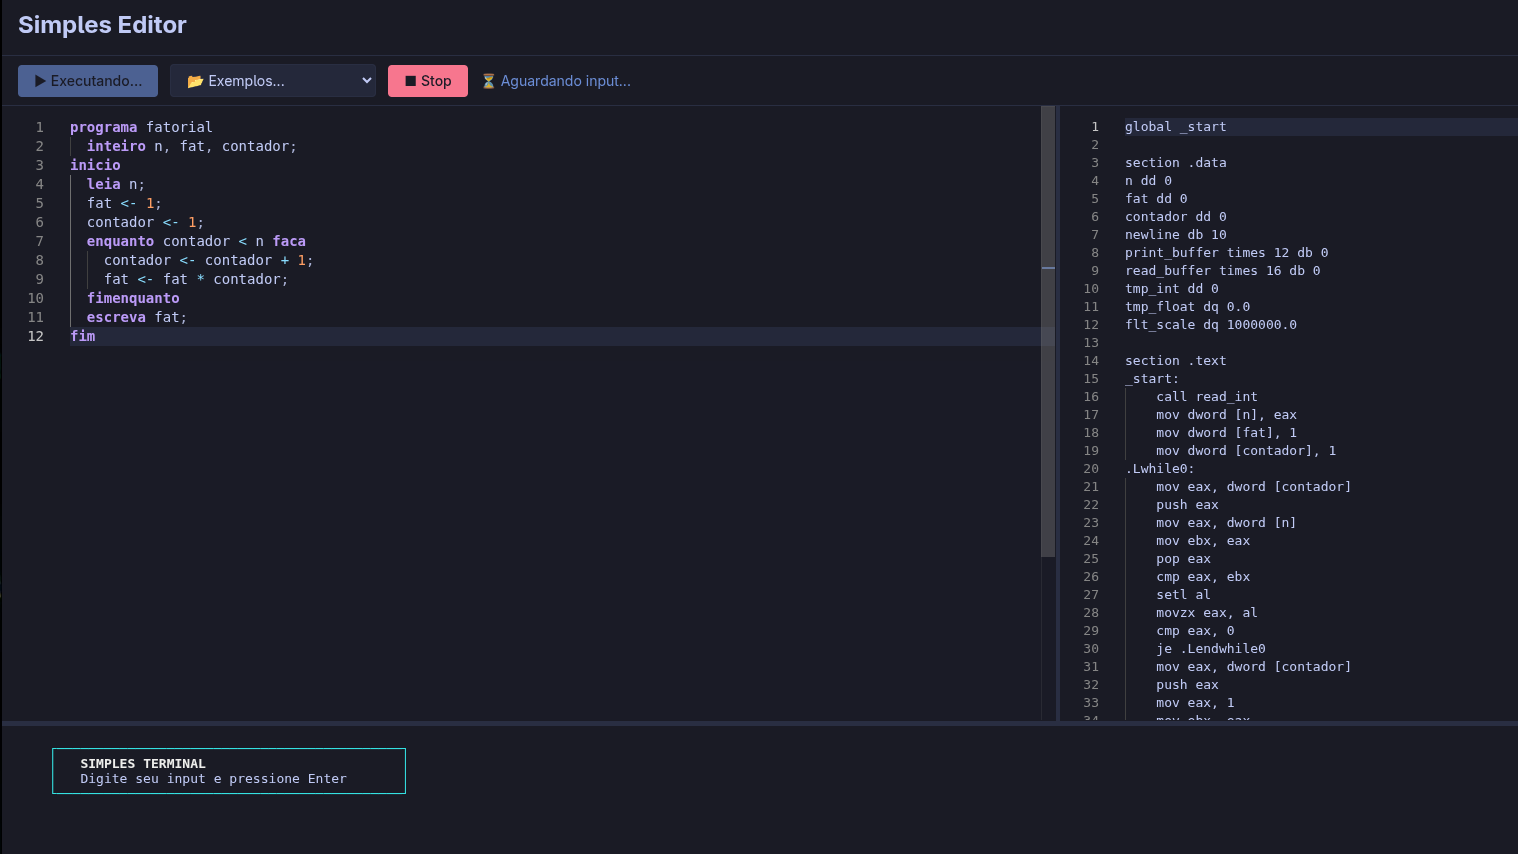Click the 'contador <- 1;' line
The width and height of the screenshot is (1518, 854).
tap(145, 222)
